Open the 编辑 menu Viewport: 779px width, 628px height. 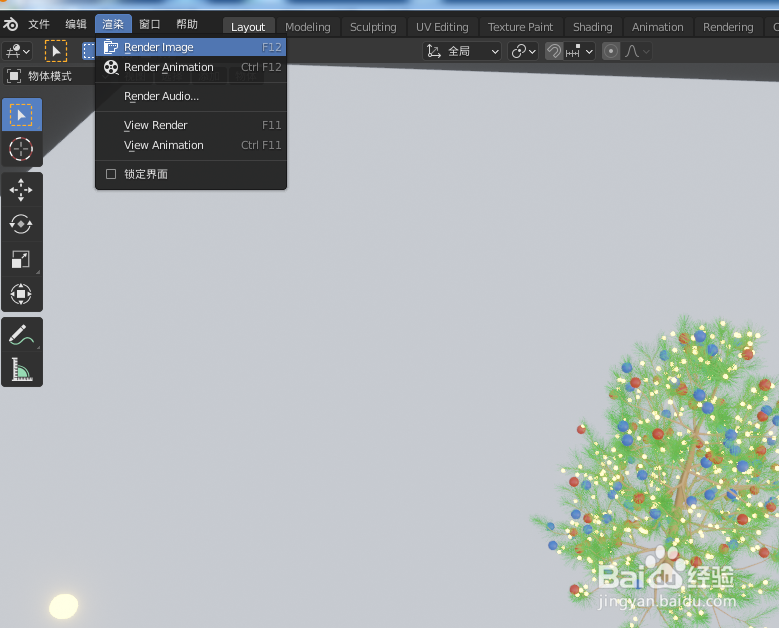click(x=76, y=24)
